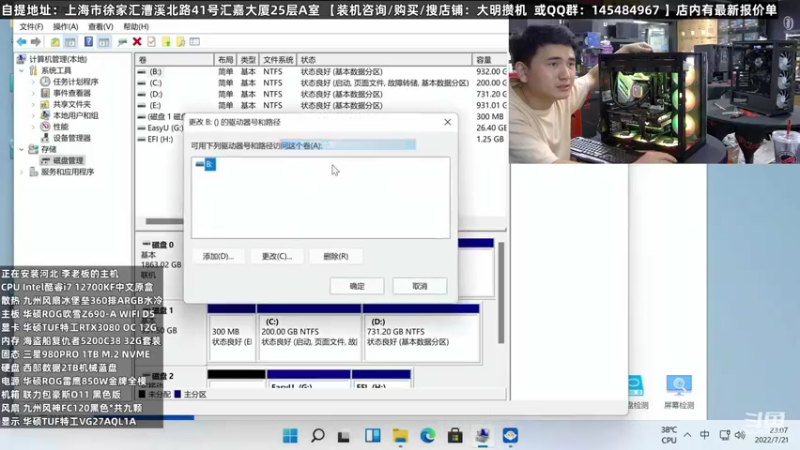This screenshot has height=450, width=800.
Task: Open the 屏幕检测 desktop shortcut
Action: point(679,392)
